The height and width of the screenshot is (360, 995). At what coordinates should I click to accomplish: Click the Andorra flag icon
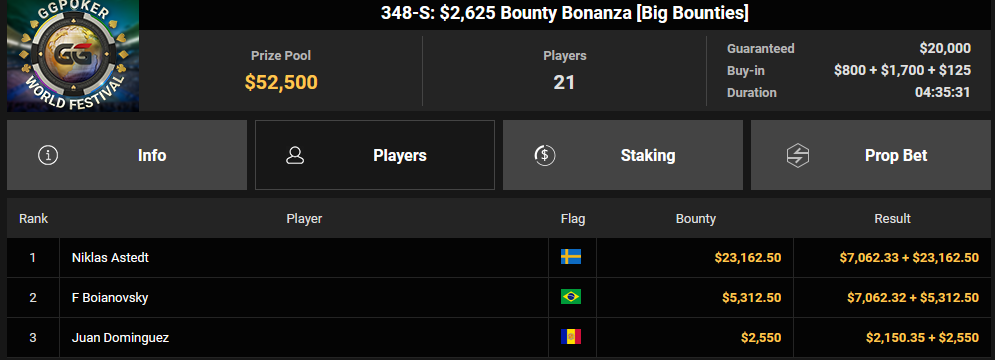point(570,337)
